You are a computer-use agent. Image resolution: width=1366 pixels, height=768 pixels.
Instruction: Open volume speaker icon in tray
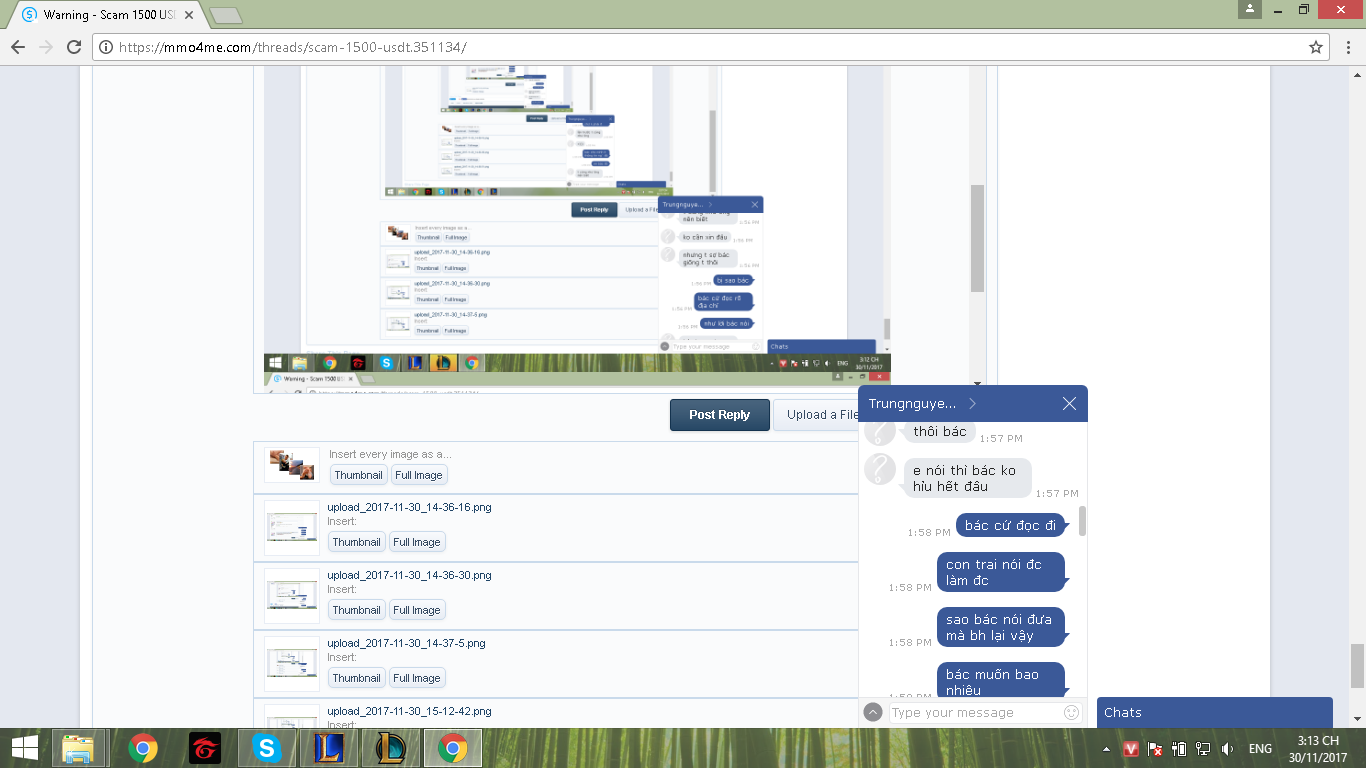pos(1227,749)
